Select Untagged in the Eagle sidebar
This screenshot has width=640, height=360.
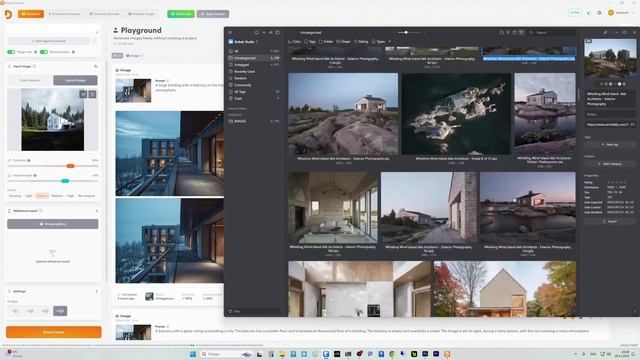[x=254, y=64]
